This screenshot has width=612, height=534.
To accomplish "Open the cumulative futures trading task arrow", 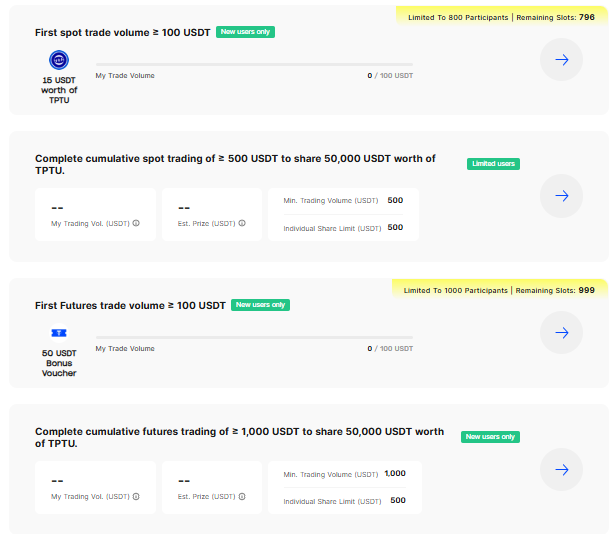I will tap(561, 470).
